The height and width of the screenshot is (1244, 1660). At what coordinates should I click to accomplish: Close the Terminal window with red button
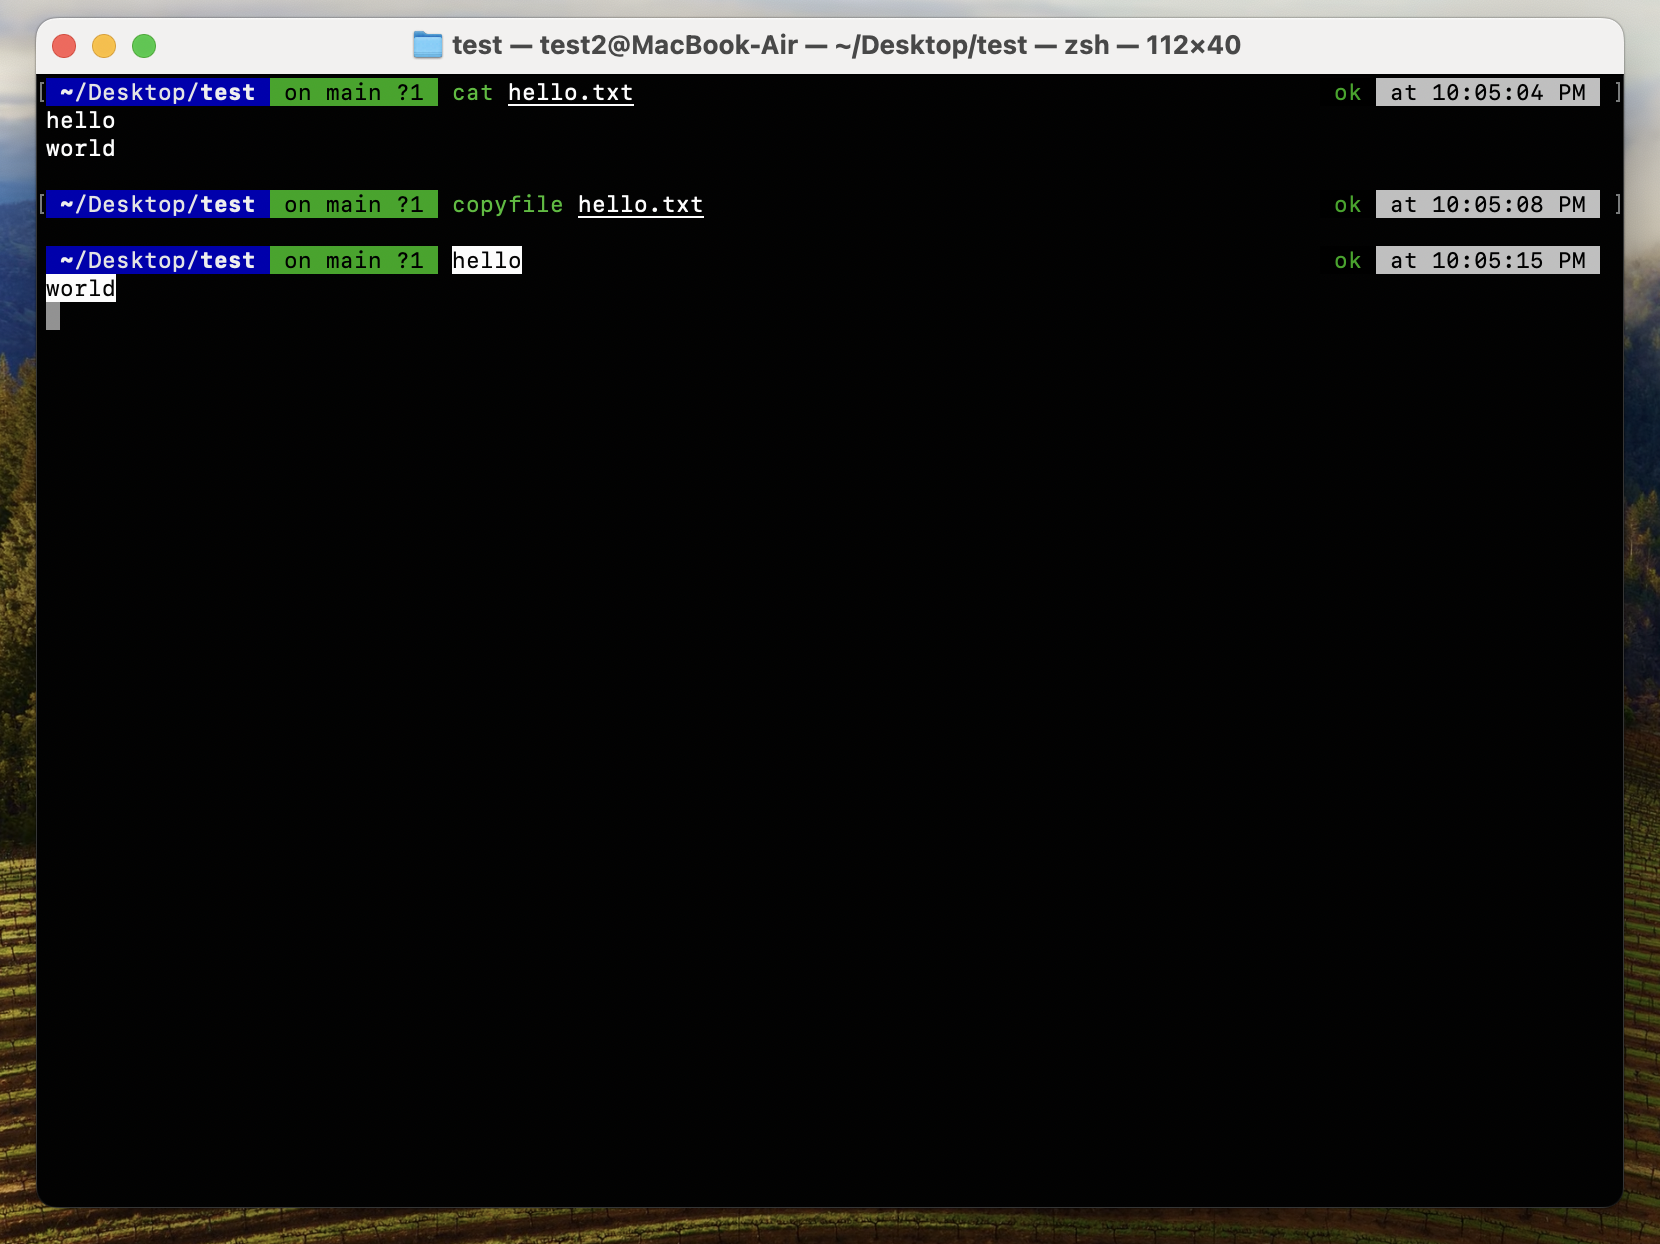64,46
